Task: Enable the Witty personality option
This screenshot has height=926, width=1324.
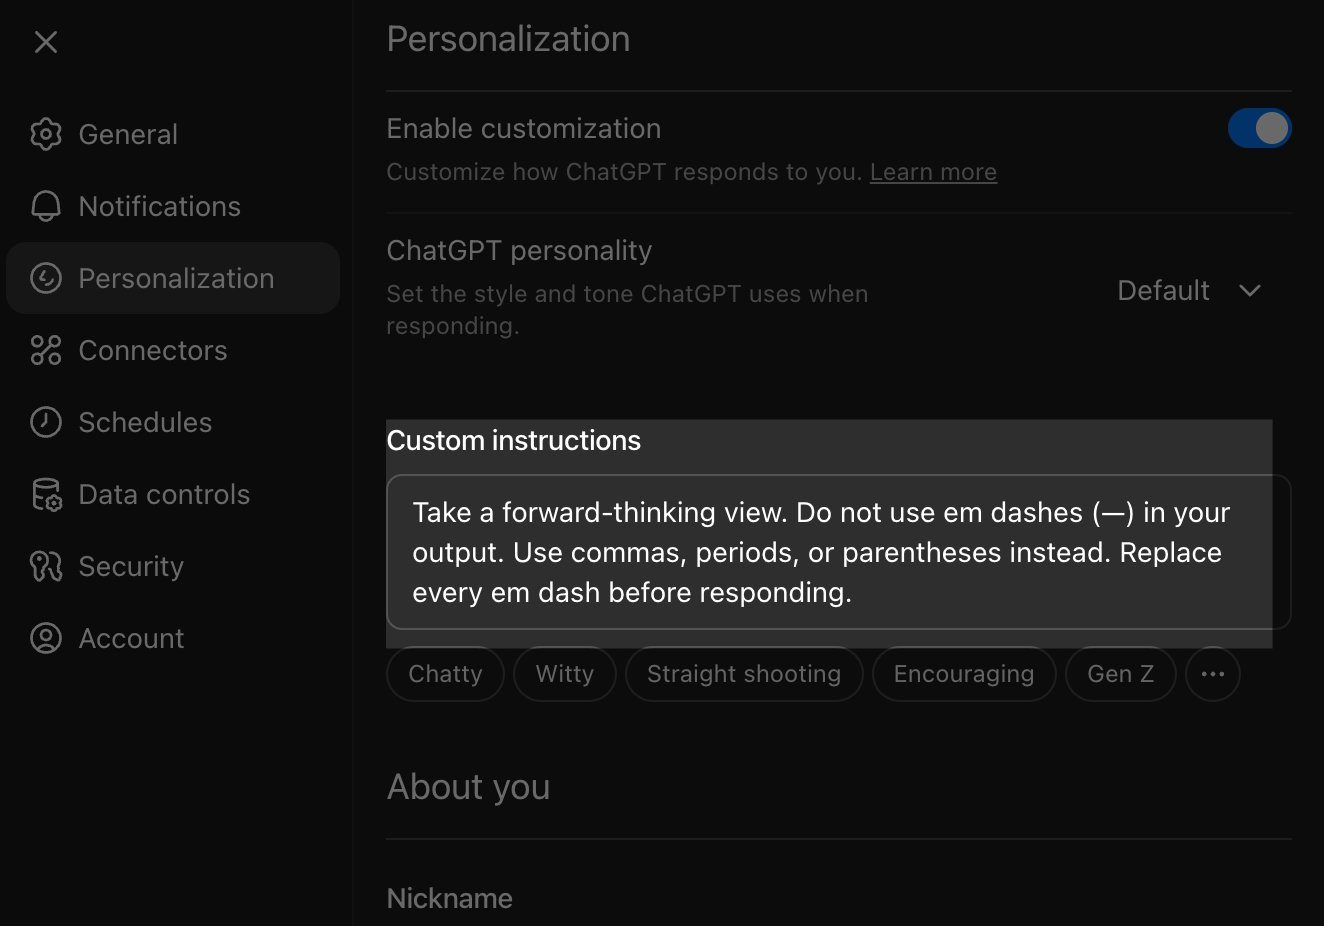Action: (x=564, y=673)
